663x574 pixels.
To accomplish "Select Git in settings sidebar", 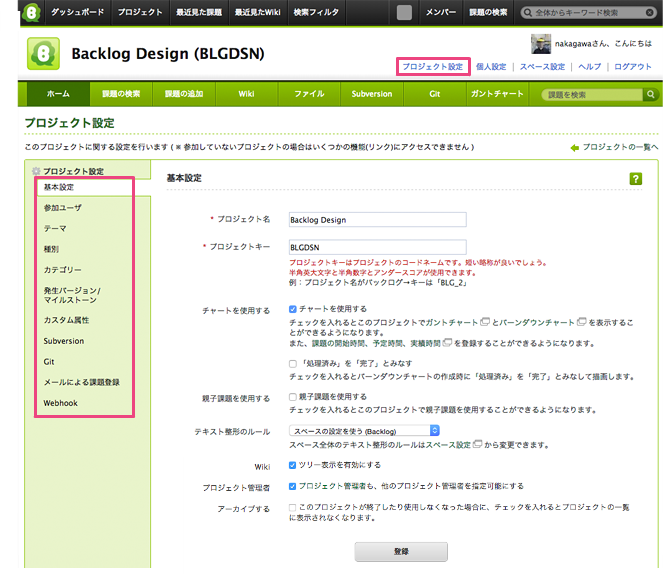I will (x=49, y=362).
